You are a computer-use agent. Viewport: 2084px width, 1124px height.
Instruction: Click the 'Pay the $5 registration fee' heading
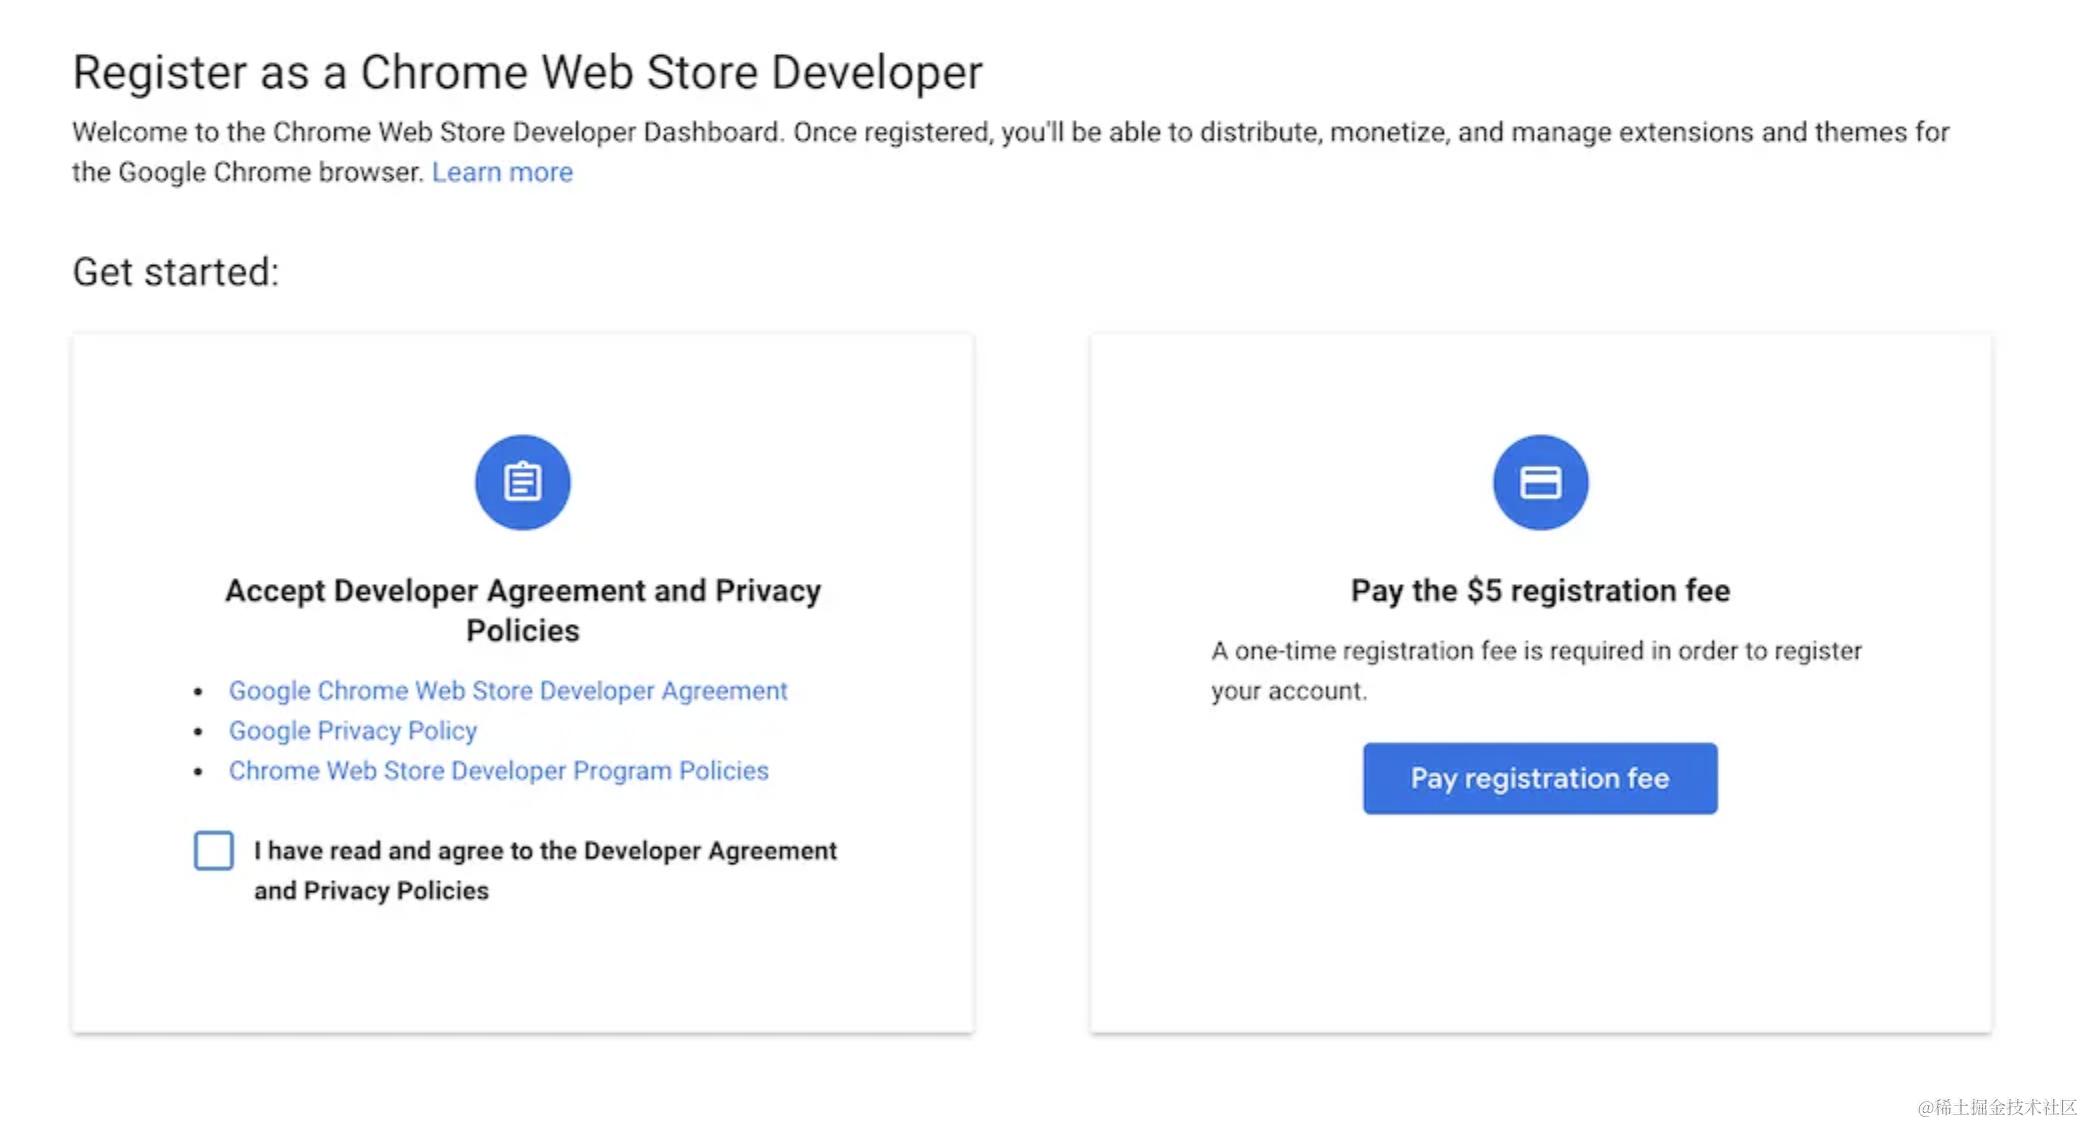(1540, 591)
